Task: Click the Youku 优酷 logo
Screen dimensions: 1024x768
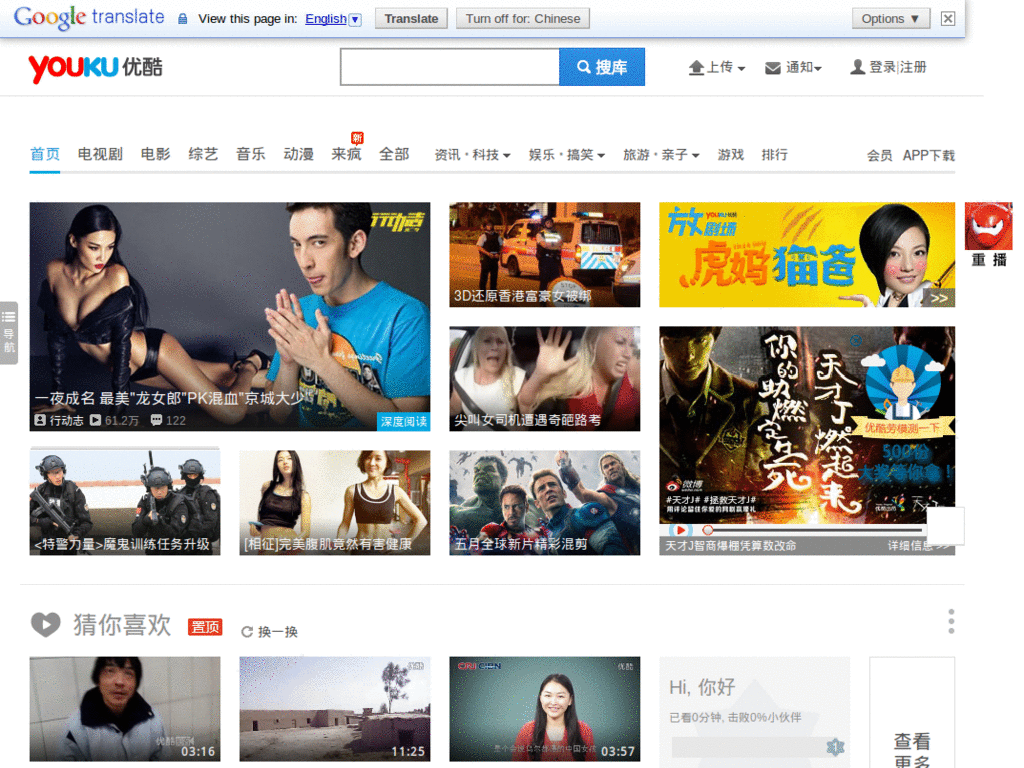Action: coord(95,66)
